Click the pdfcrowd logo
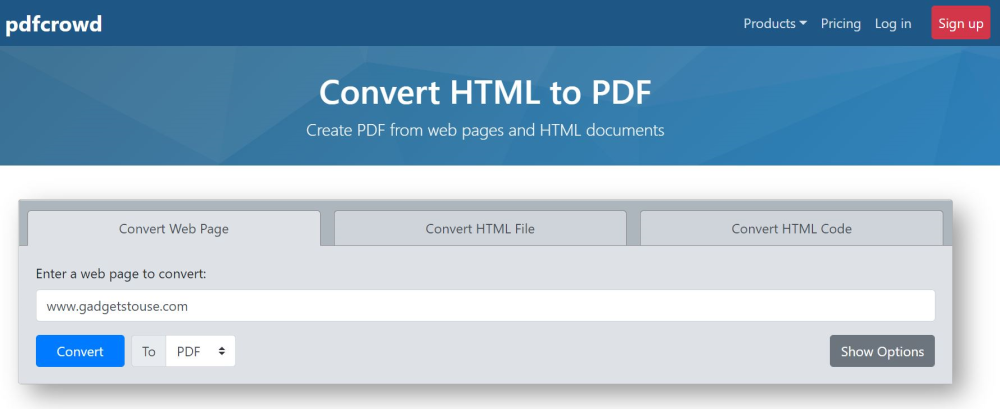The height and width of the screenshot is (409, 1000). (53, 23)
